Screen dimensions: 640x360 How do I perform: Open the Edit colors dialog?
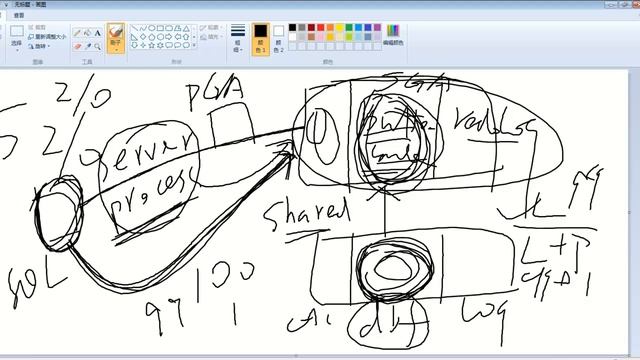click(x=393, y=35)
